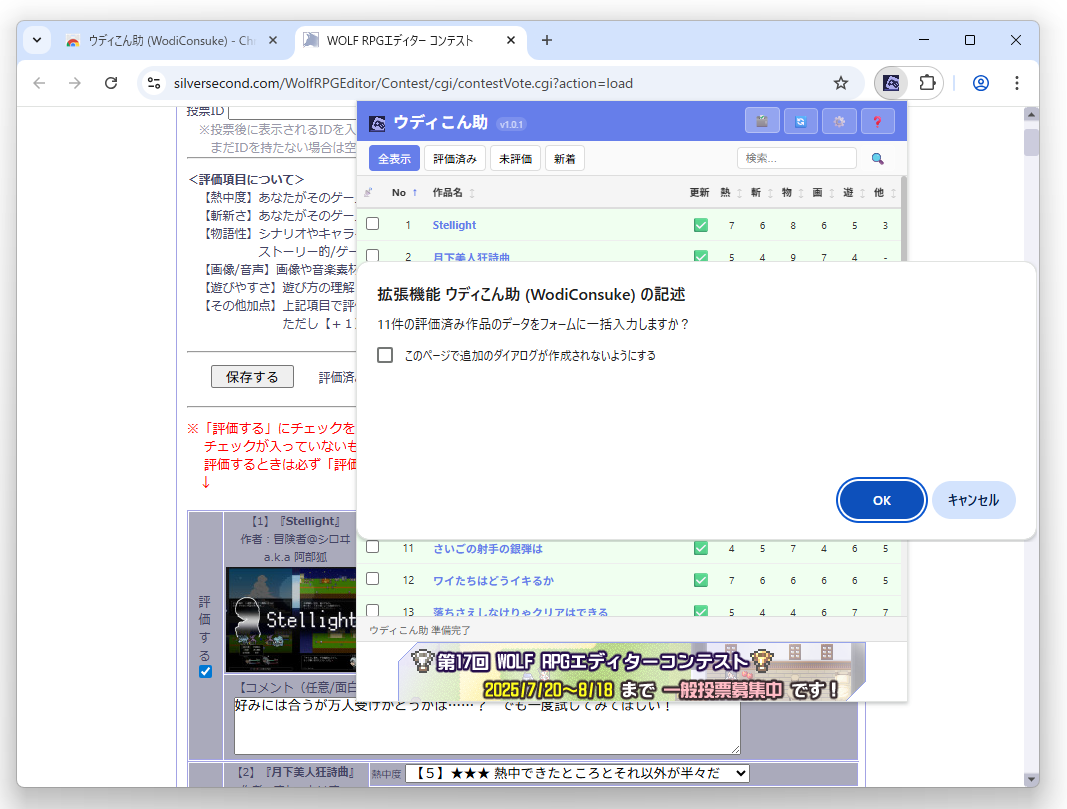The height and width of the screenshot is (809, 1067).
Task: Enable suppressing additional dialogs on this page
Action: (x=384, y=354)
